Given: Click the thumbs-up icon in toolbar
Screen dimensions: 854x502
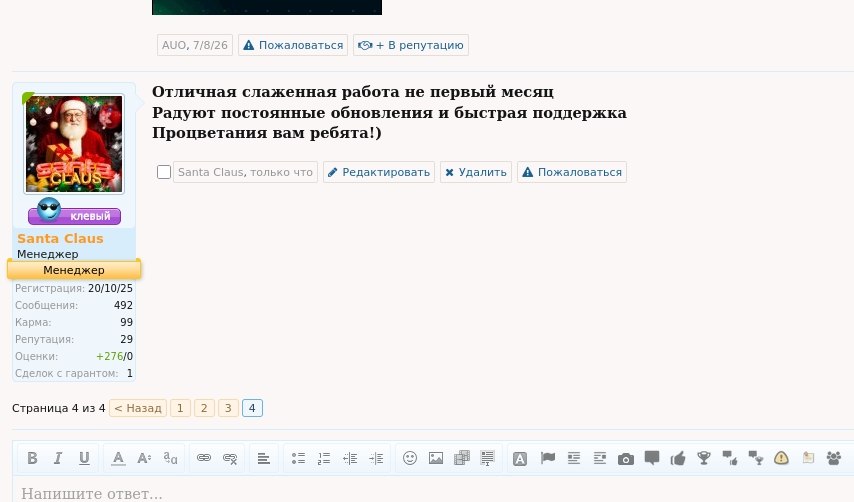Looking at the screenshot, I should pos(678,458).
